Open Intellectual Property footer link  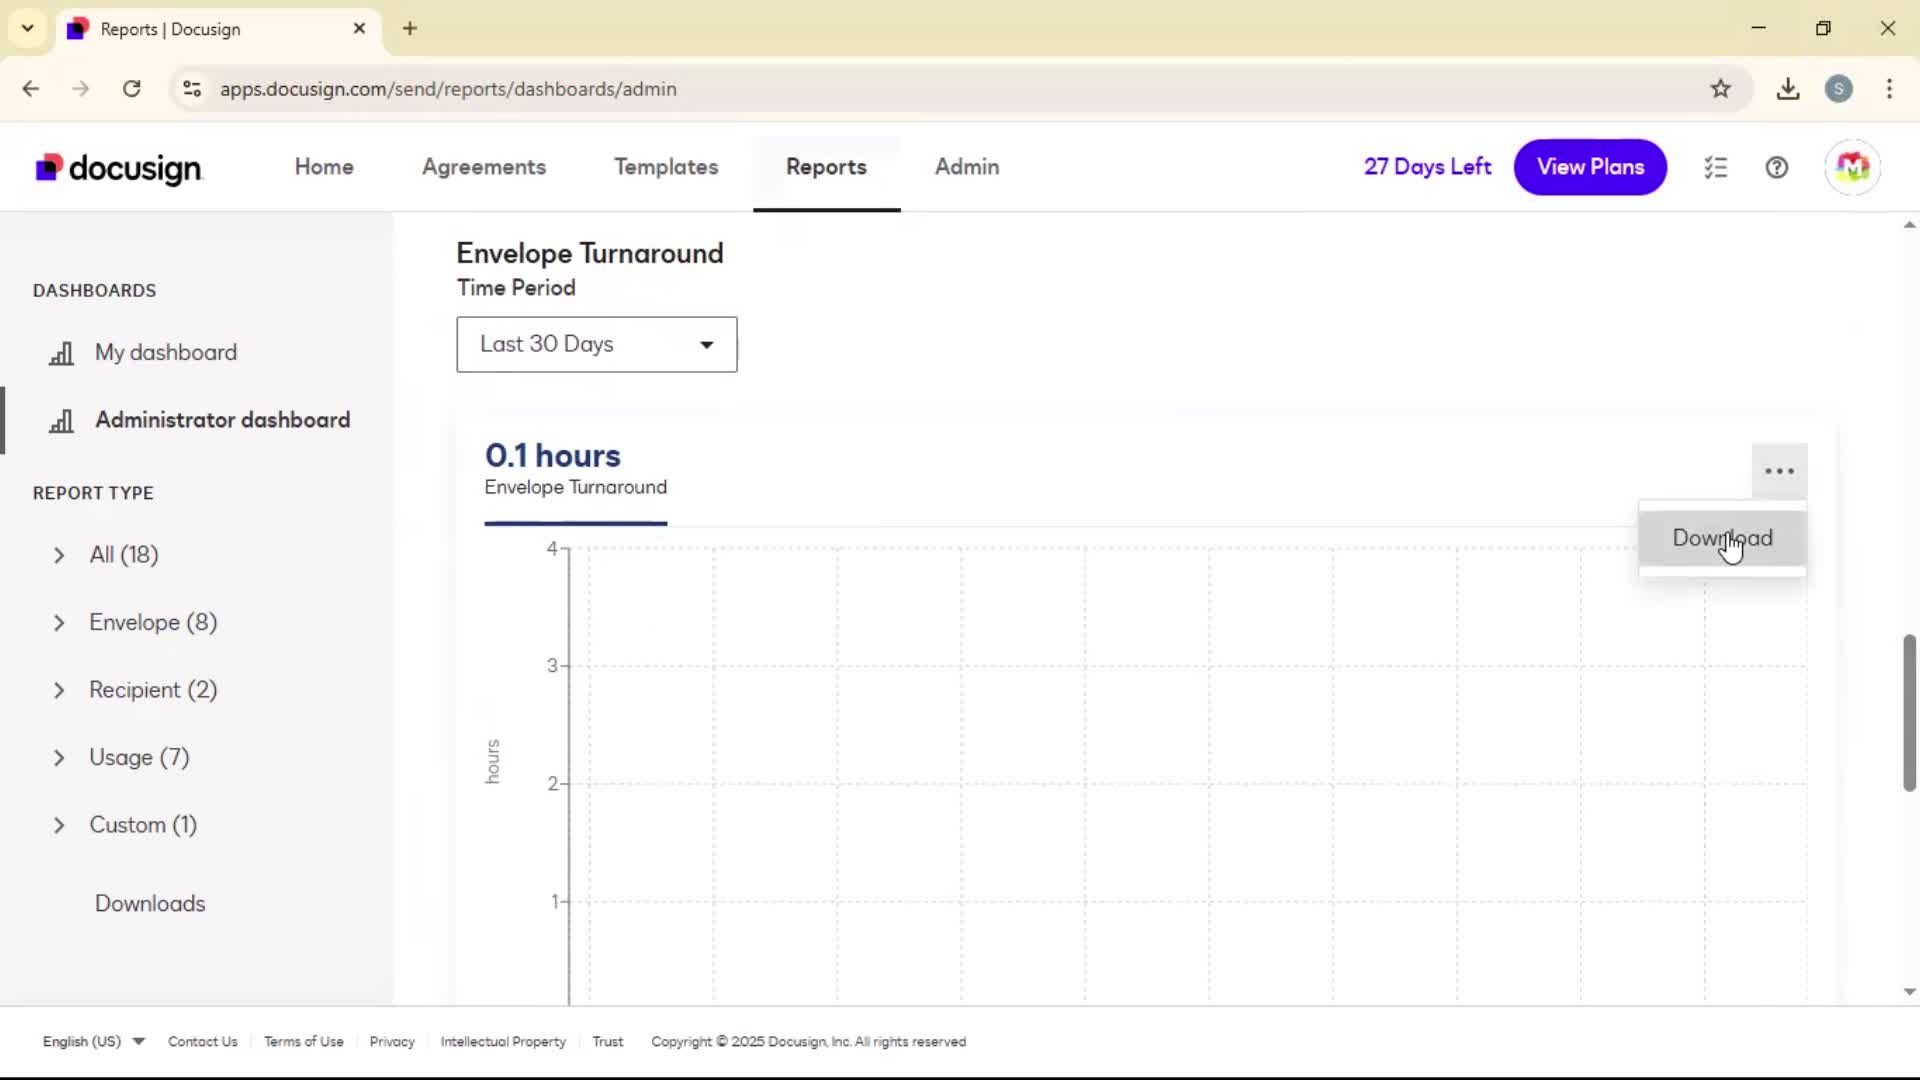pos(503,1041)
